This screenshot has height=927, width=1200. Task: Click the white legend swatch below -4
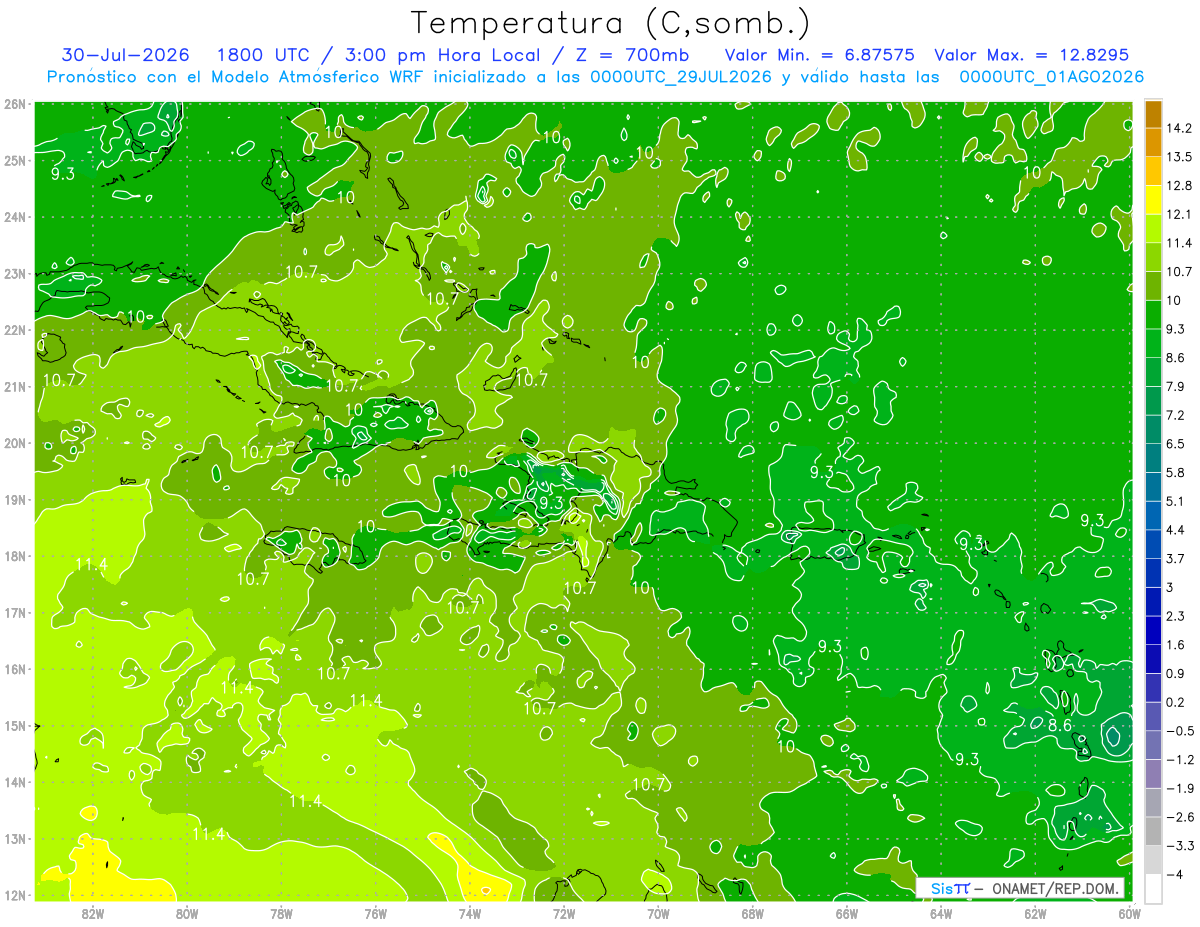[x=1153, y=888]
